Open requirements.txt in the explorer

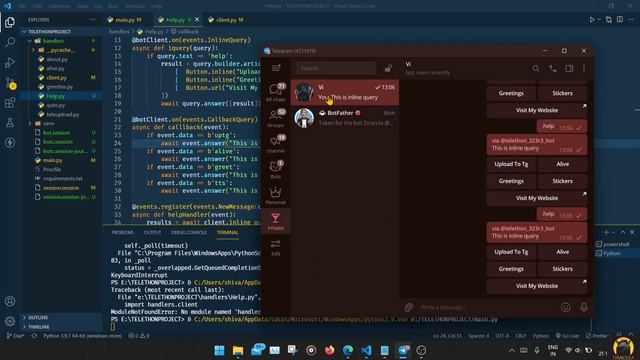tap(62, 178)
